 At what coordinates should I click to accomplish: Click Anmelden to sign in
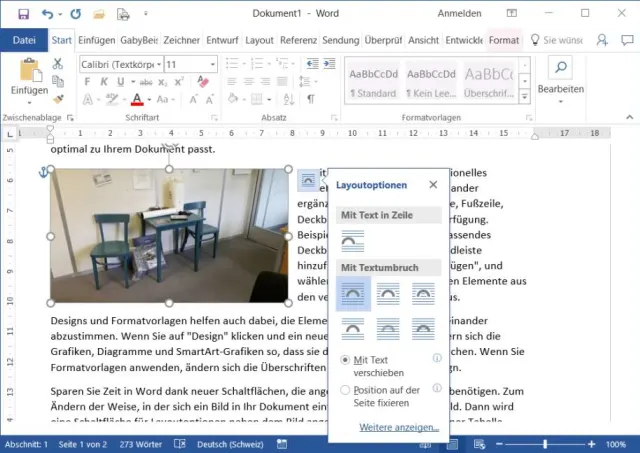(458, 15)
